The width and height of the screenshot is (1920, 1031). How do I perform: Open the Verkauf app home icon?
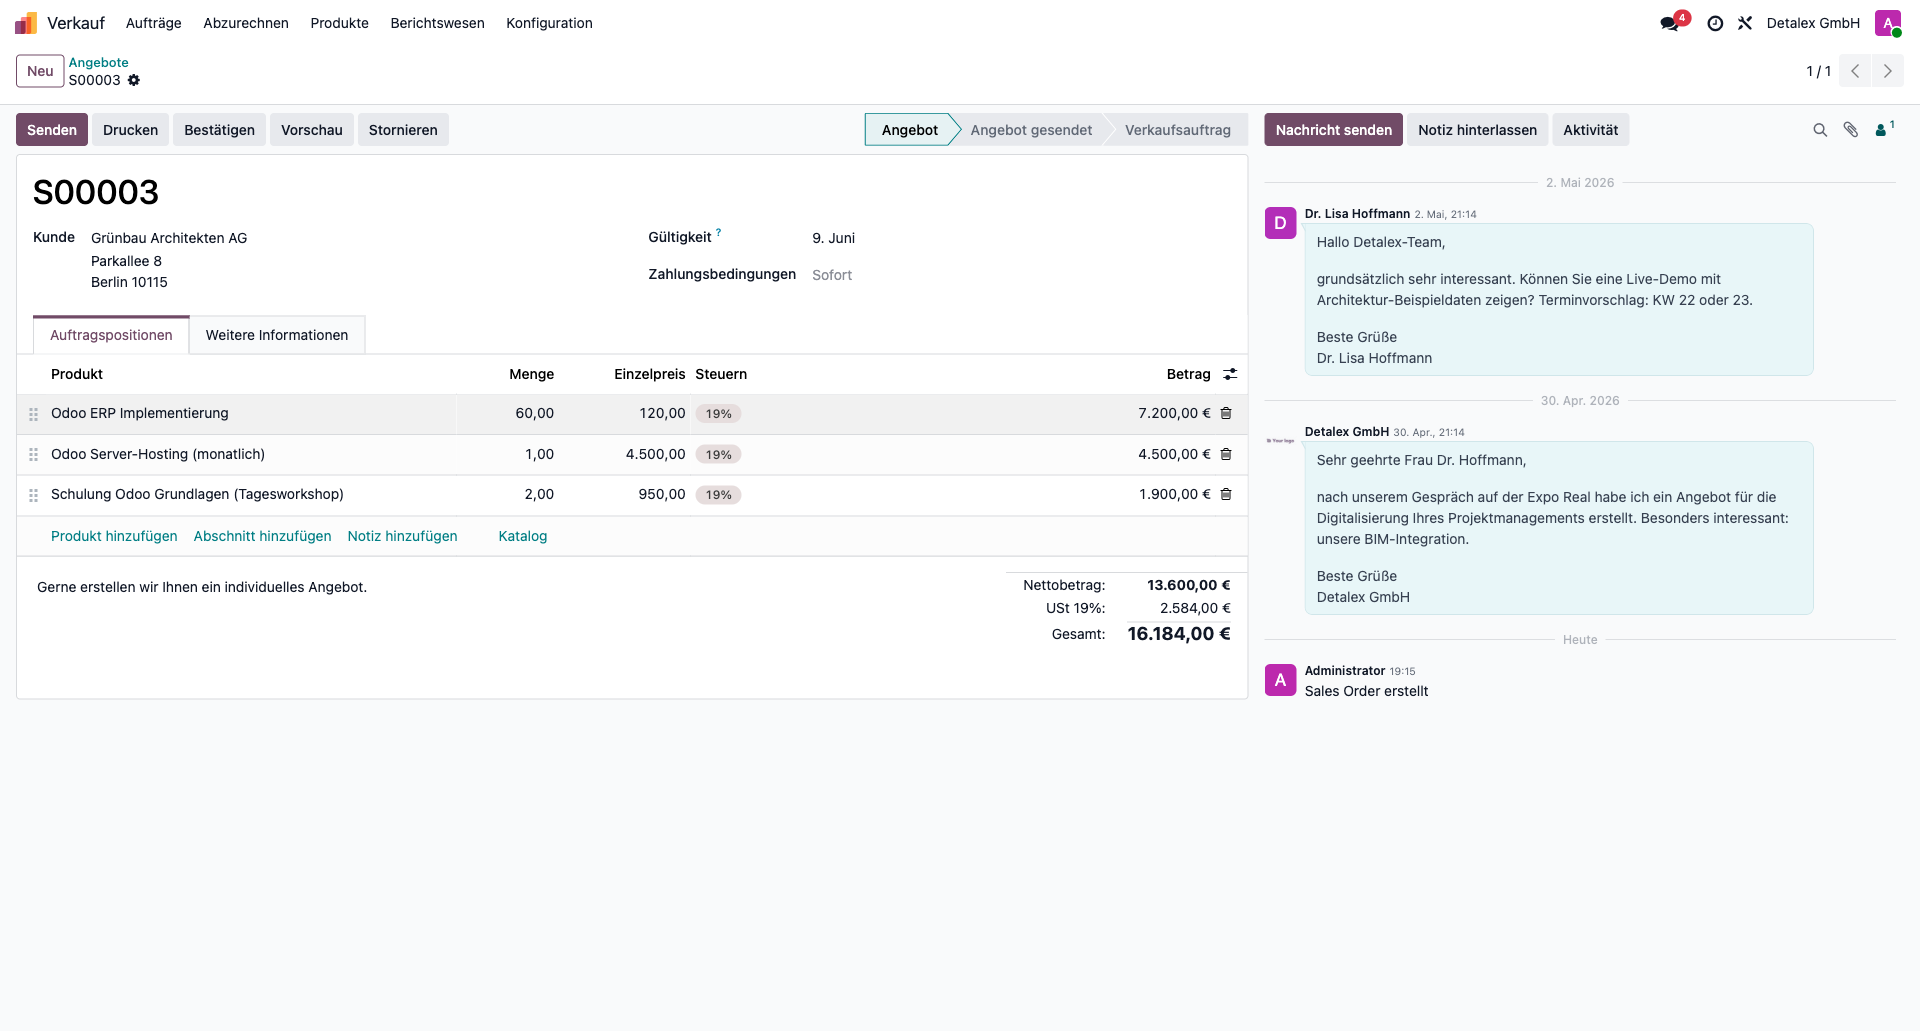click(x=26, y=23)
